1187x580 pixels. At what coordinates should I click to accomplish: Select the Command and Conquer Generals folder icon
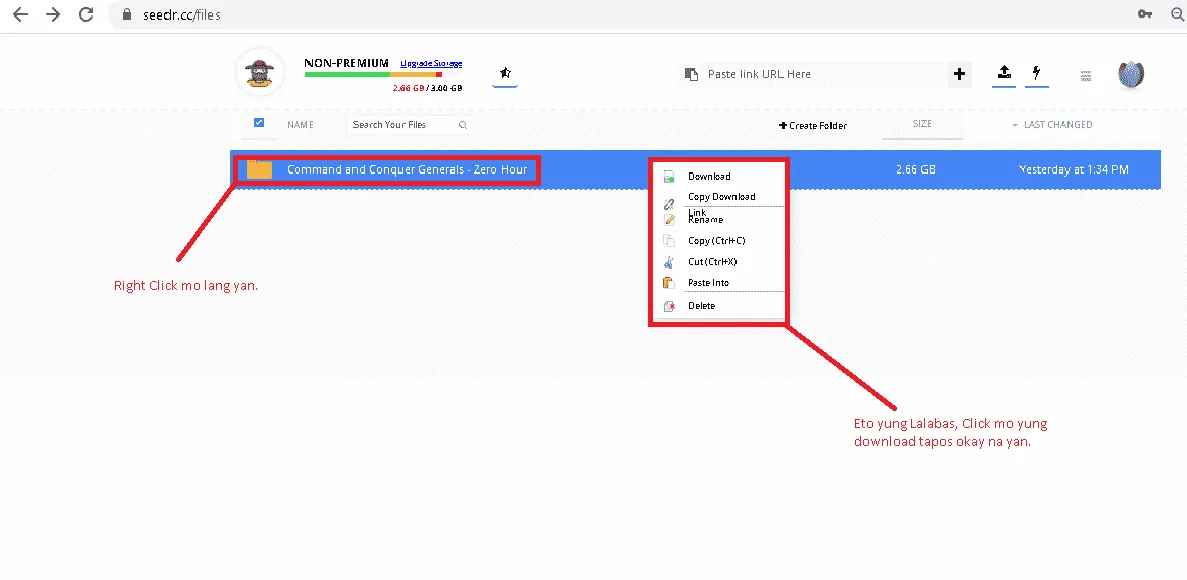coord(259,170)
